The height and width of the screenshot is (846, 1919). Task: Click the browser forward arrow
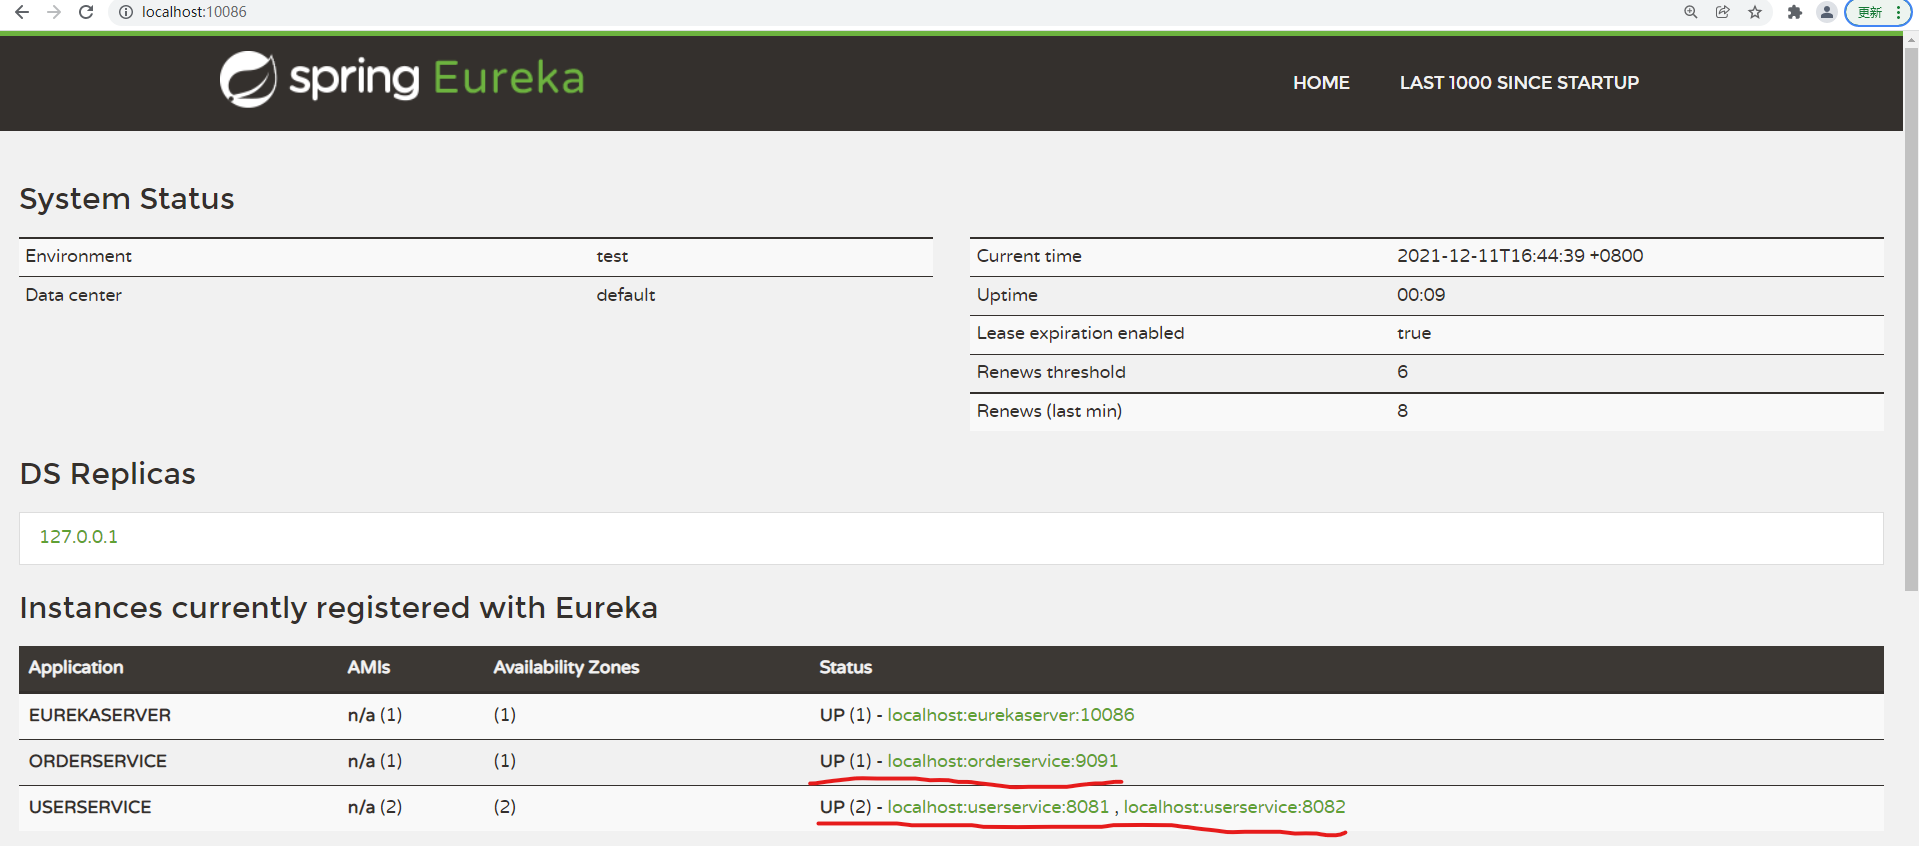[54, 12]
